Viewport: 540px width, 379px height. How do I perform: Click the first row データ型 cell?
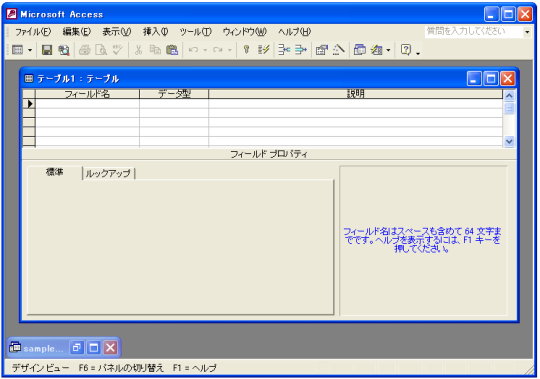(x=174, y=104)
